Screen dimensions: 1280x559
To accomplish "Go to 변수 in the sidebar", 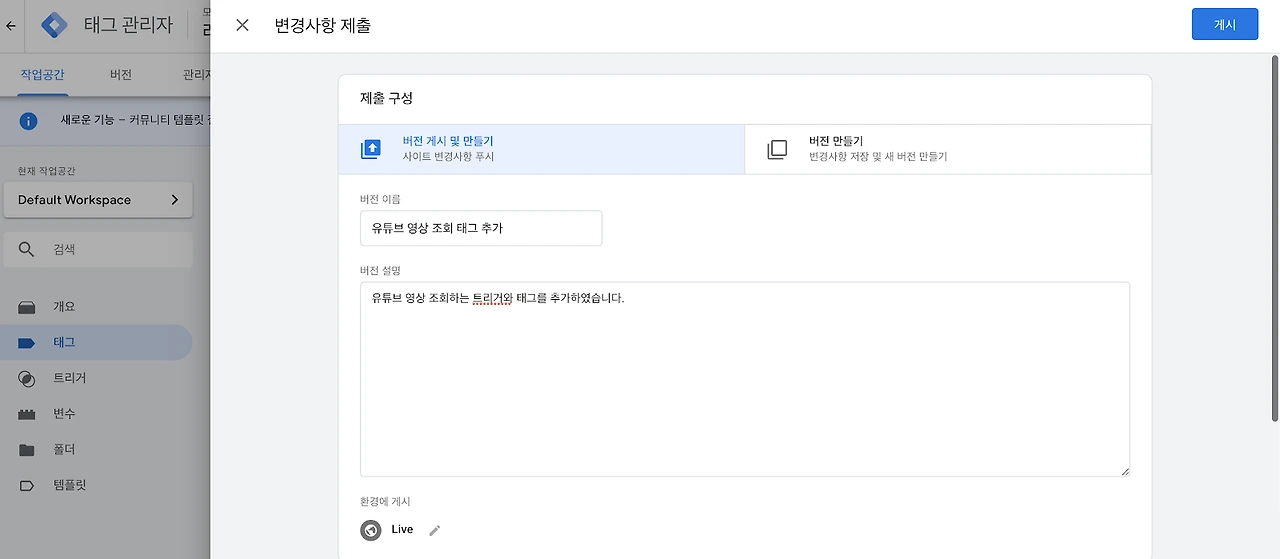I will pyautogui.click(x=64, y=414).
